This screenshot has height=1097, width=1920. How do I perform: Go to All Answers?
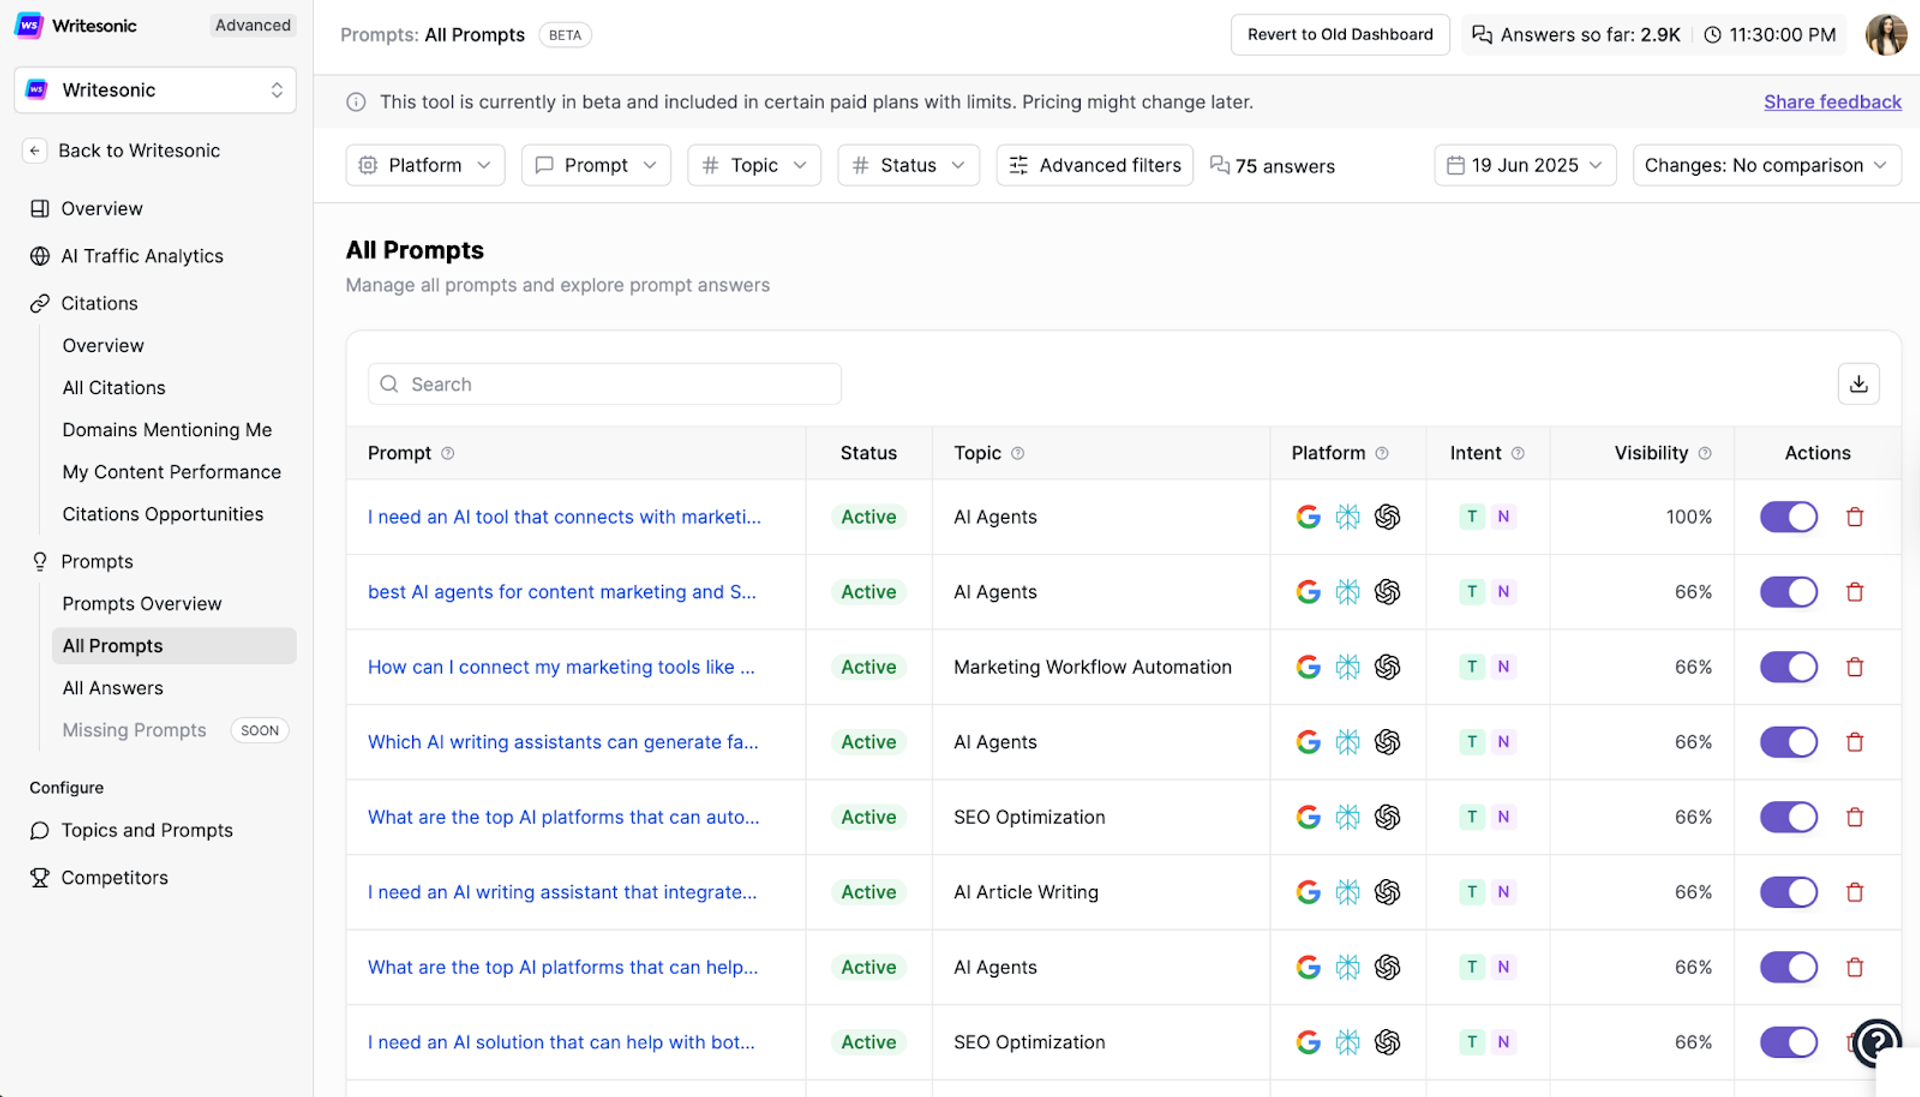[x=112, y=688]
